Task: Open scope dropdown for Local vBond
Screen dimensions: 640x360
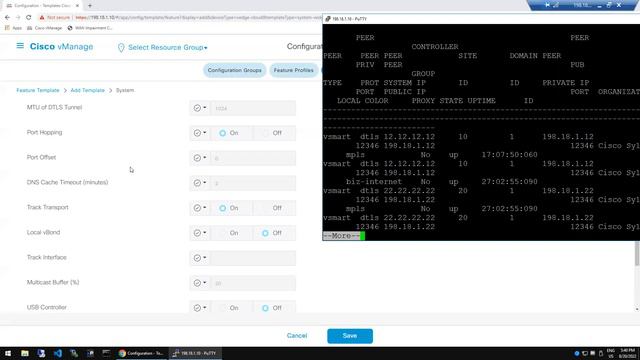Action: (200, 233)
